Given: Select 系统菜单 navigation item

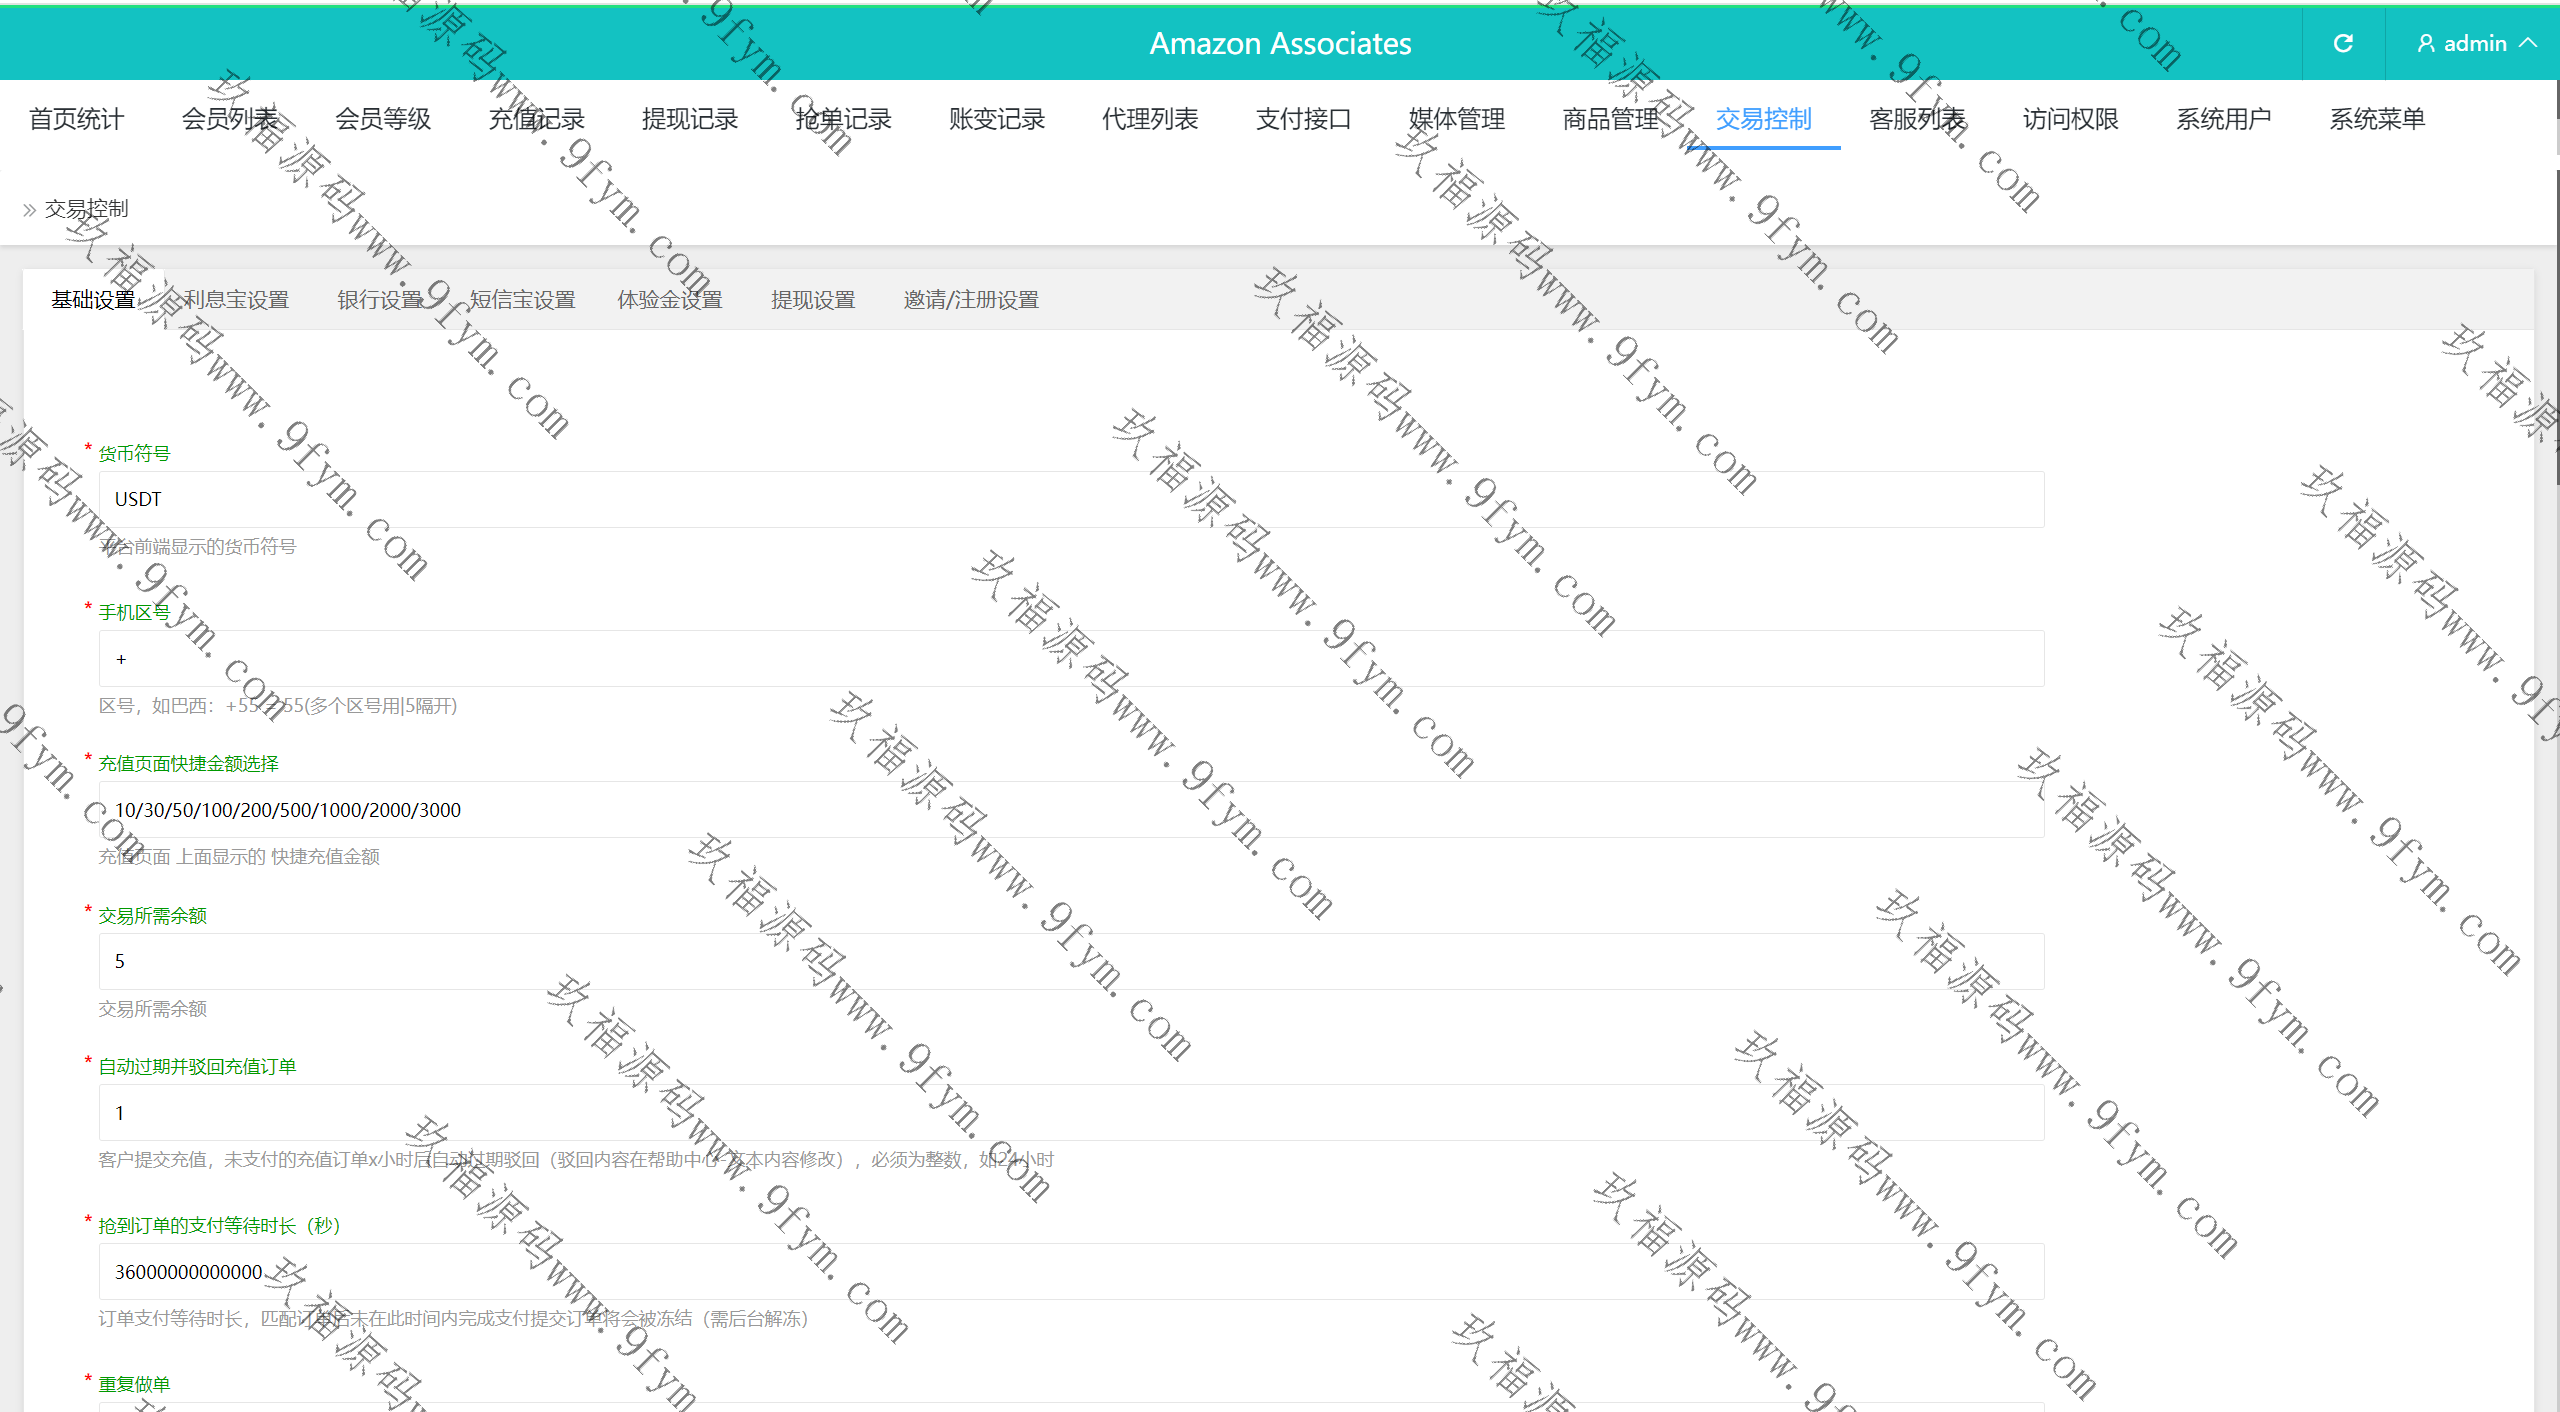Looking at the screenshot, I should point(2377,119).
